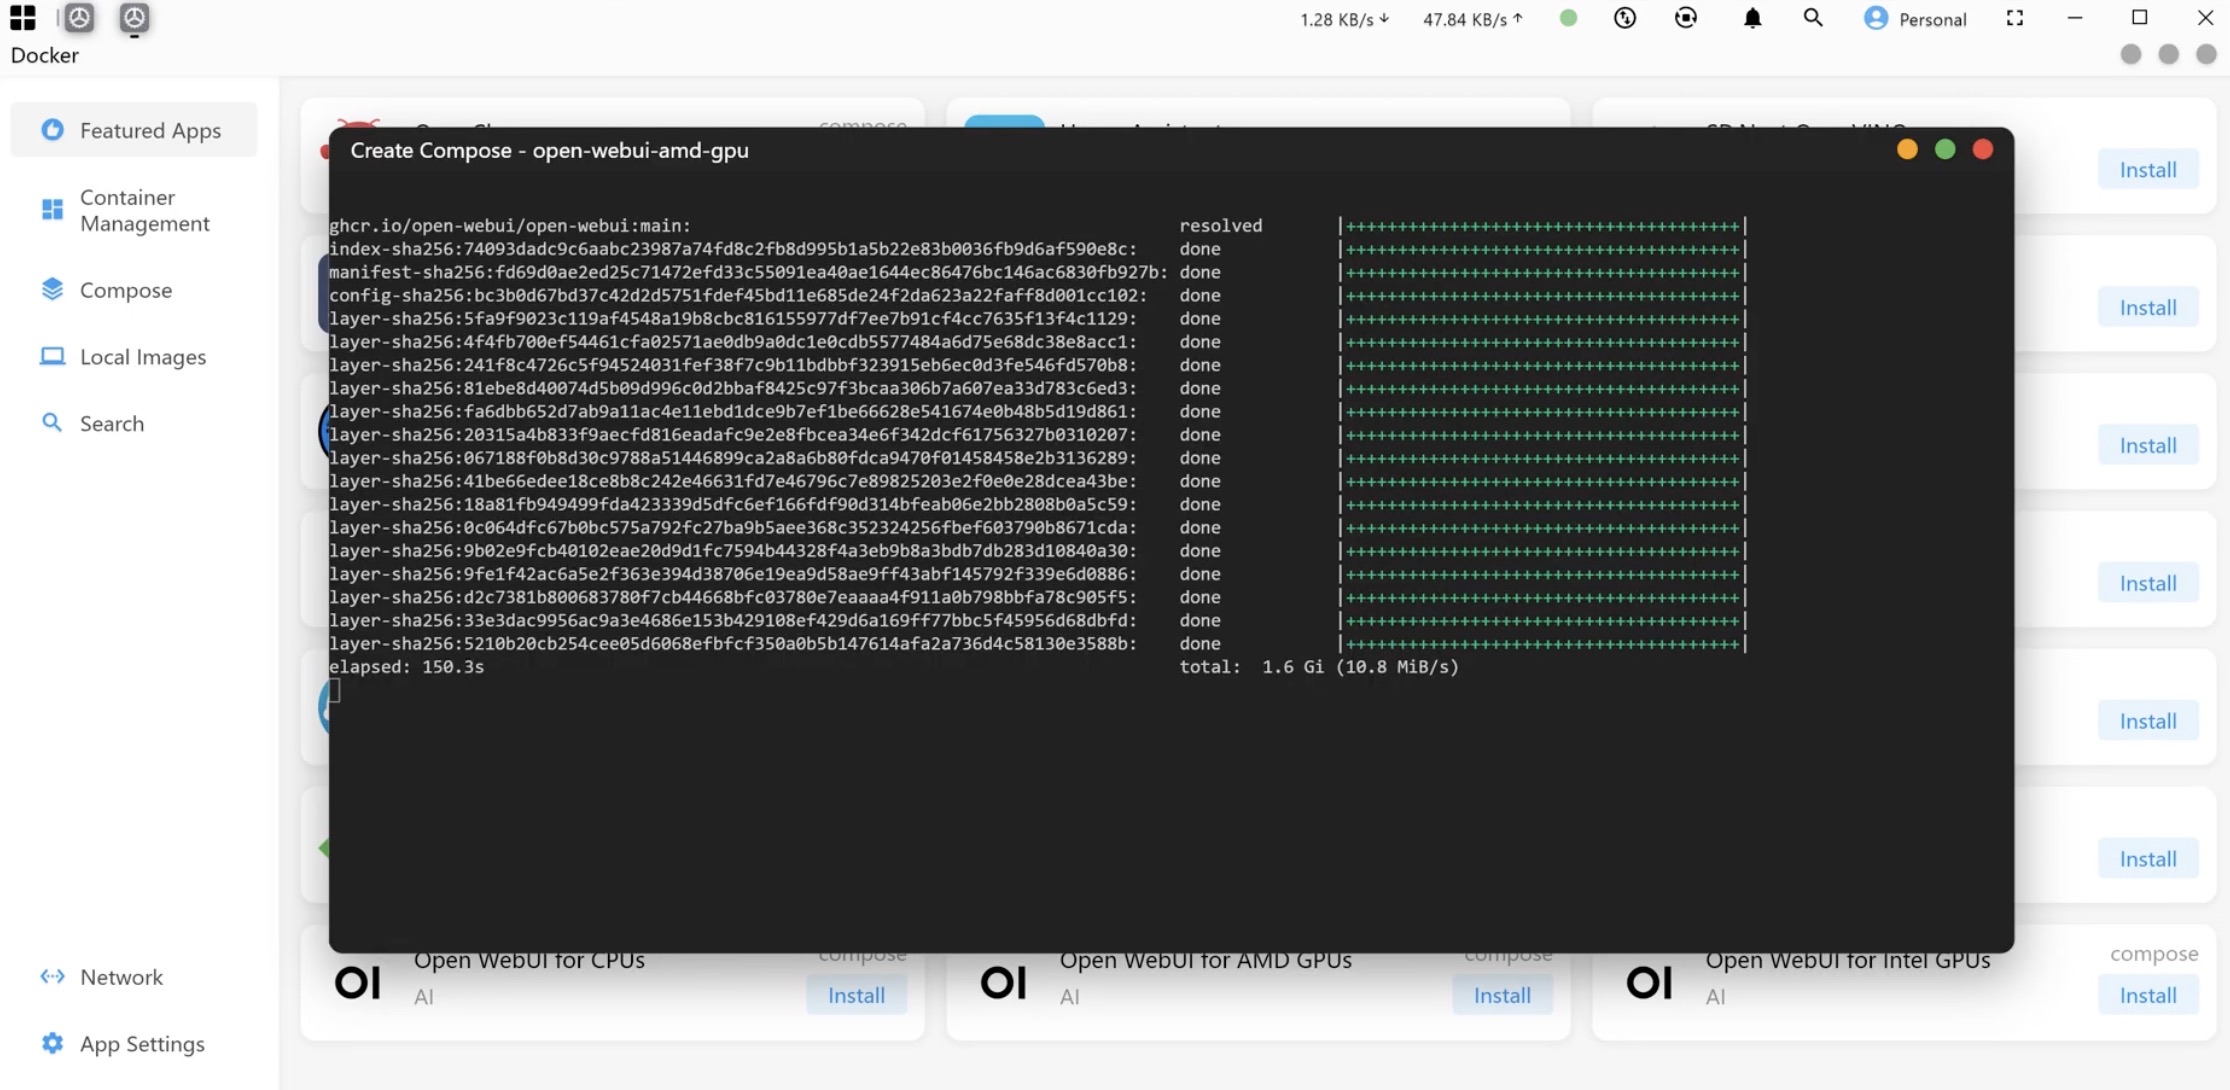Image resolution: width=2230 pixels, height=1090 pixels.
Task: Click the upload speed indicator 47.84 KB/s
Action: click(x=1473, y=19)
